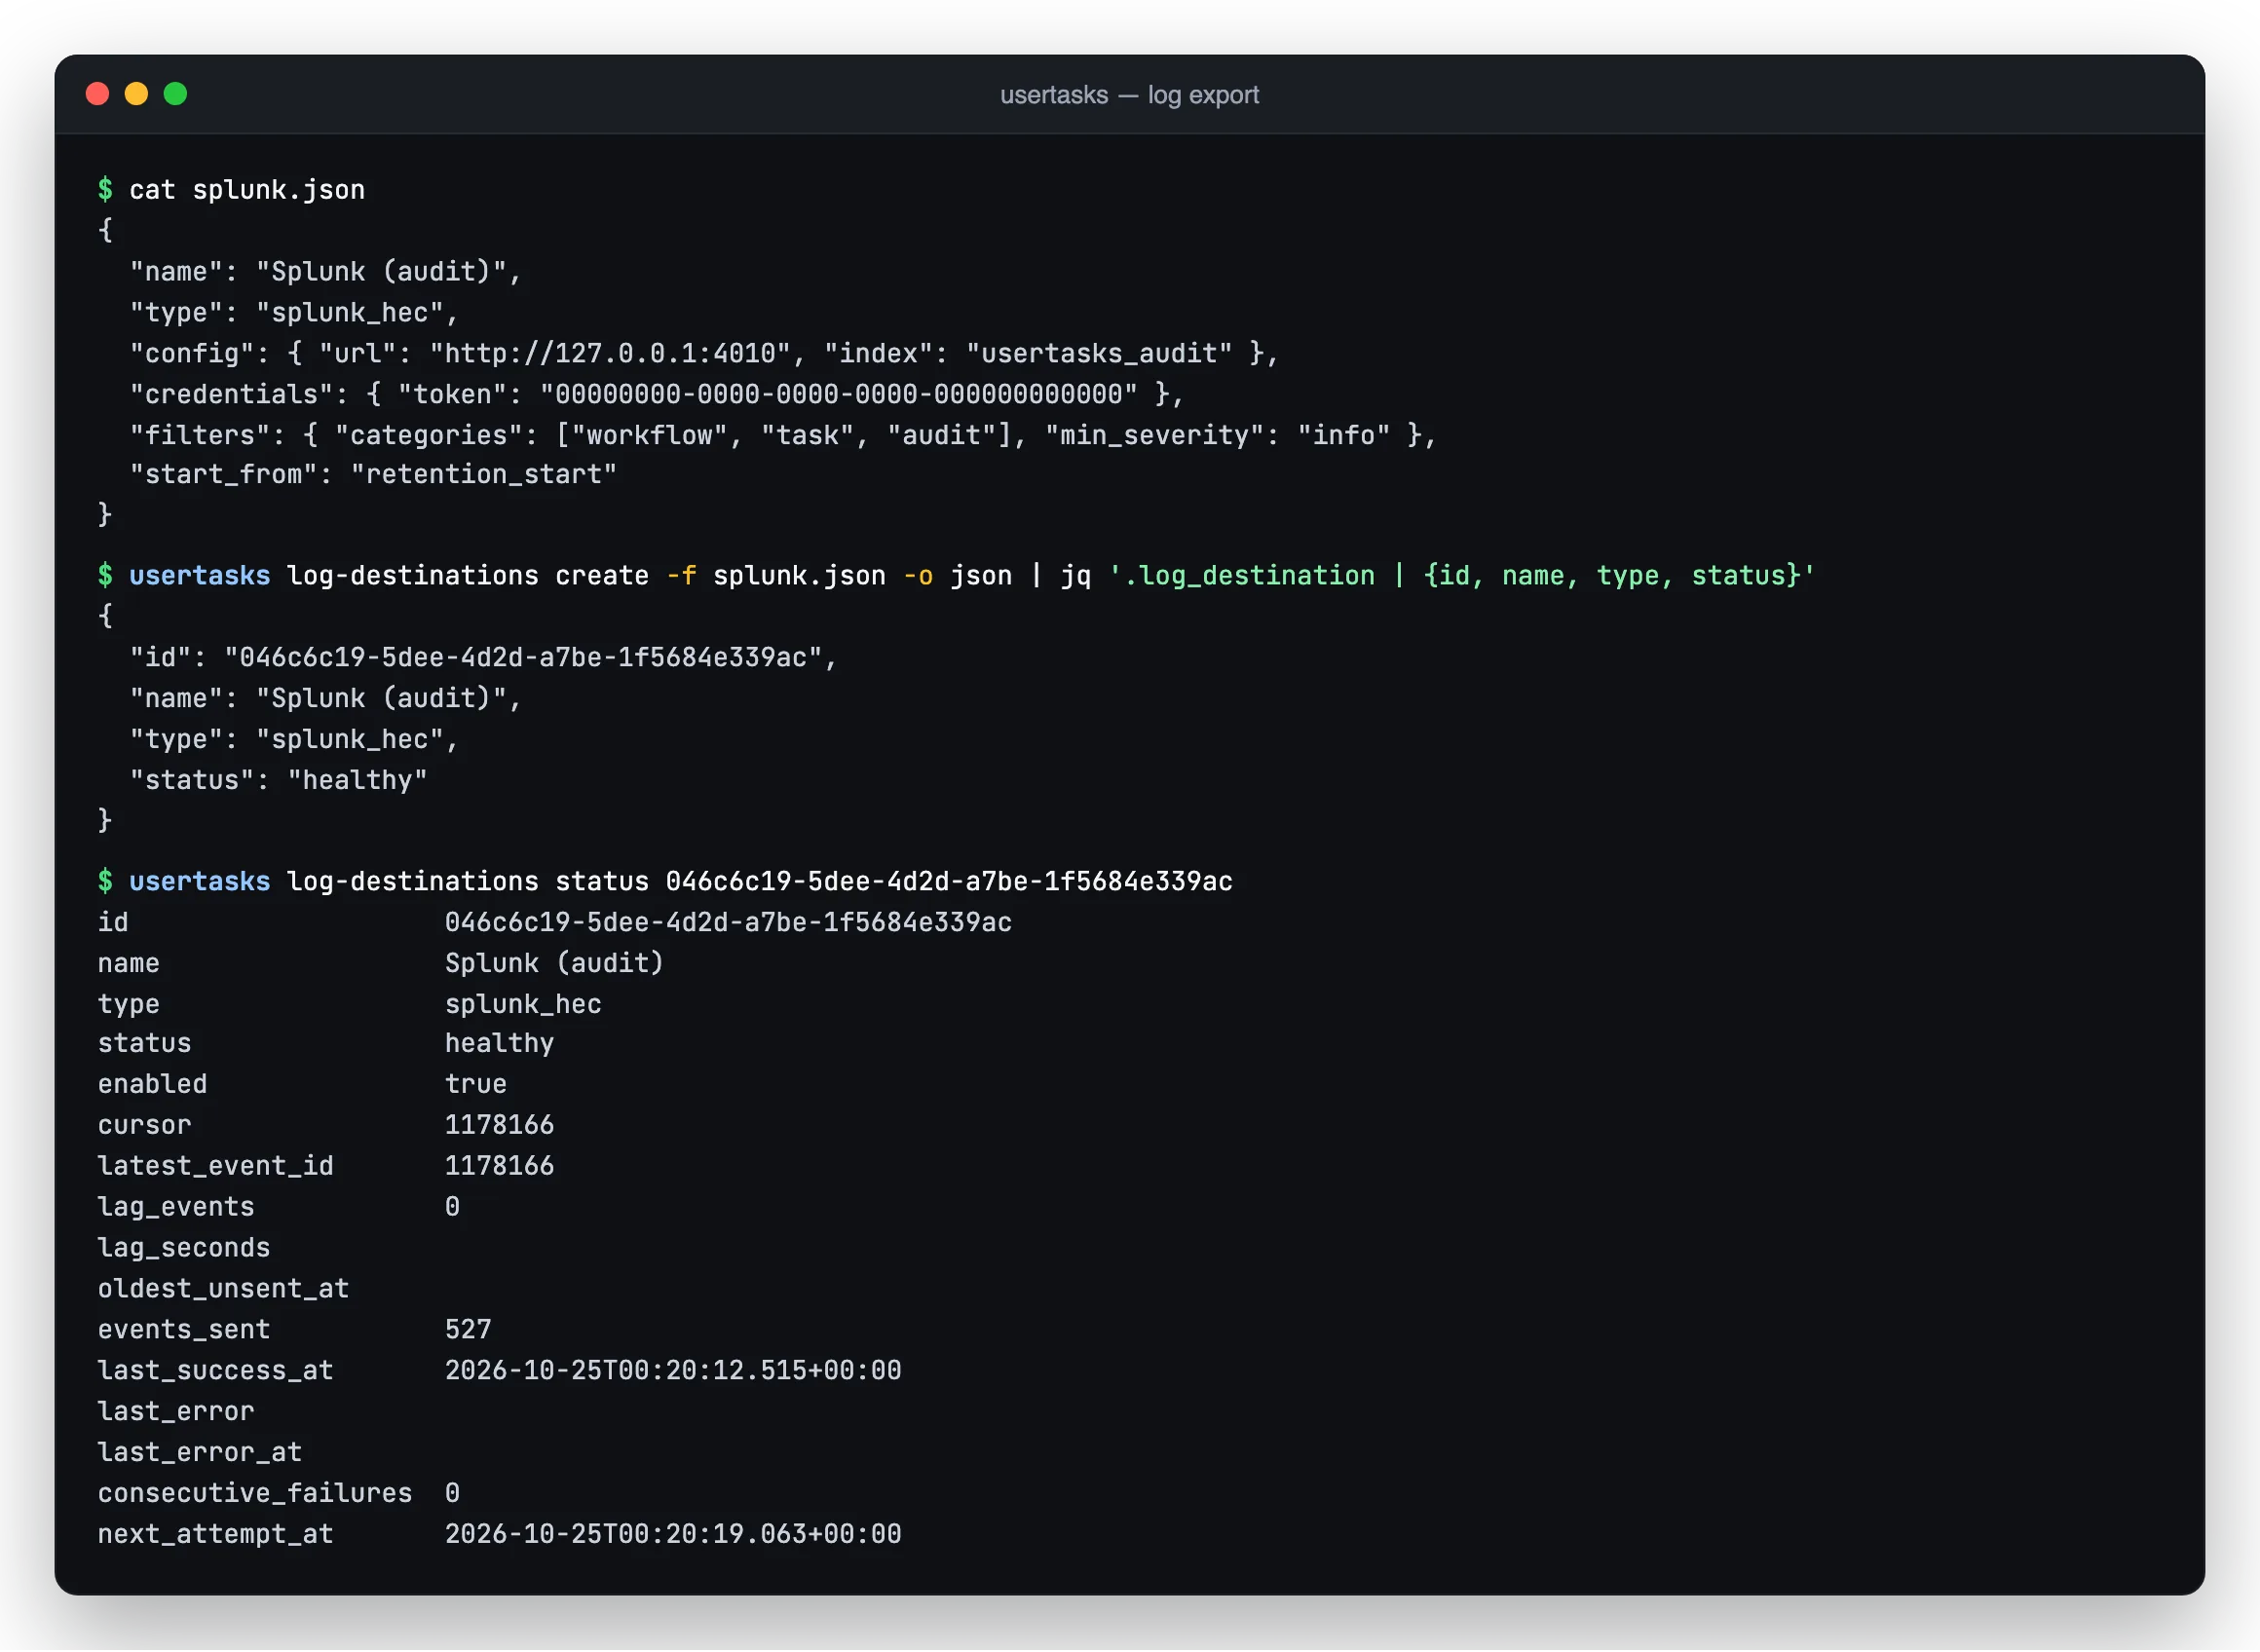Click the last_error_at label
Image resolution: width=2260 pixels, height=1652 pixels.
200,1454
